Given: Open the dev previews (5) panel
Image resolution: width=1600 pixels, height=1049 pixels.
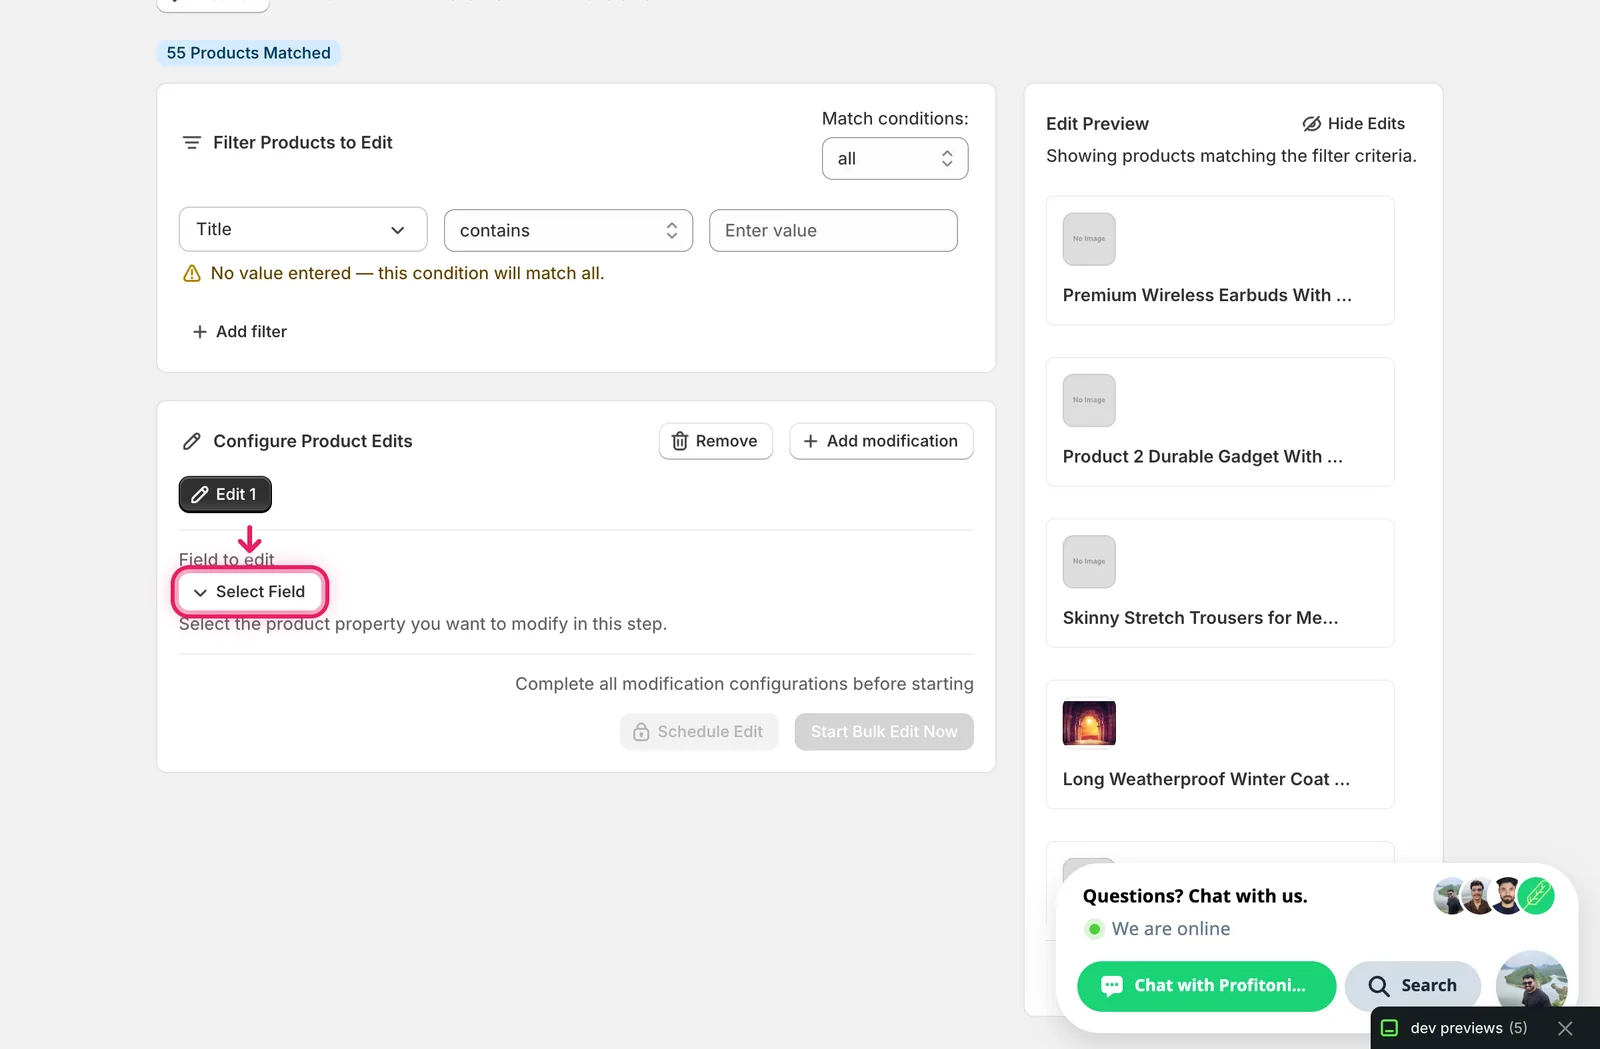Looking at the screenshot, I should 1468,1028.
